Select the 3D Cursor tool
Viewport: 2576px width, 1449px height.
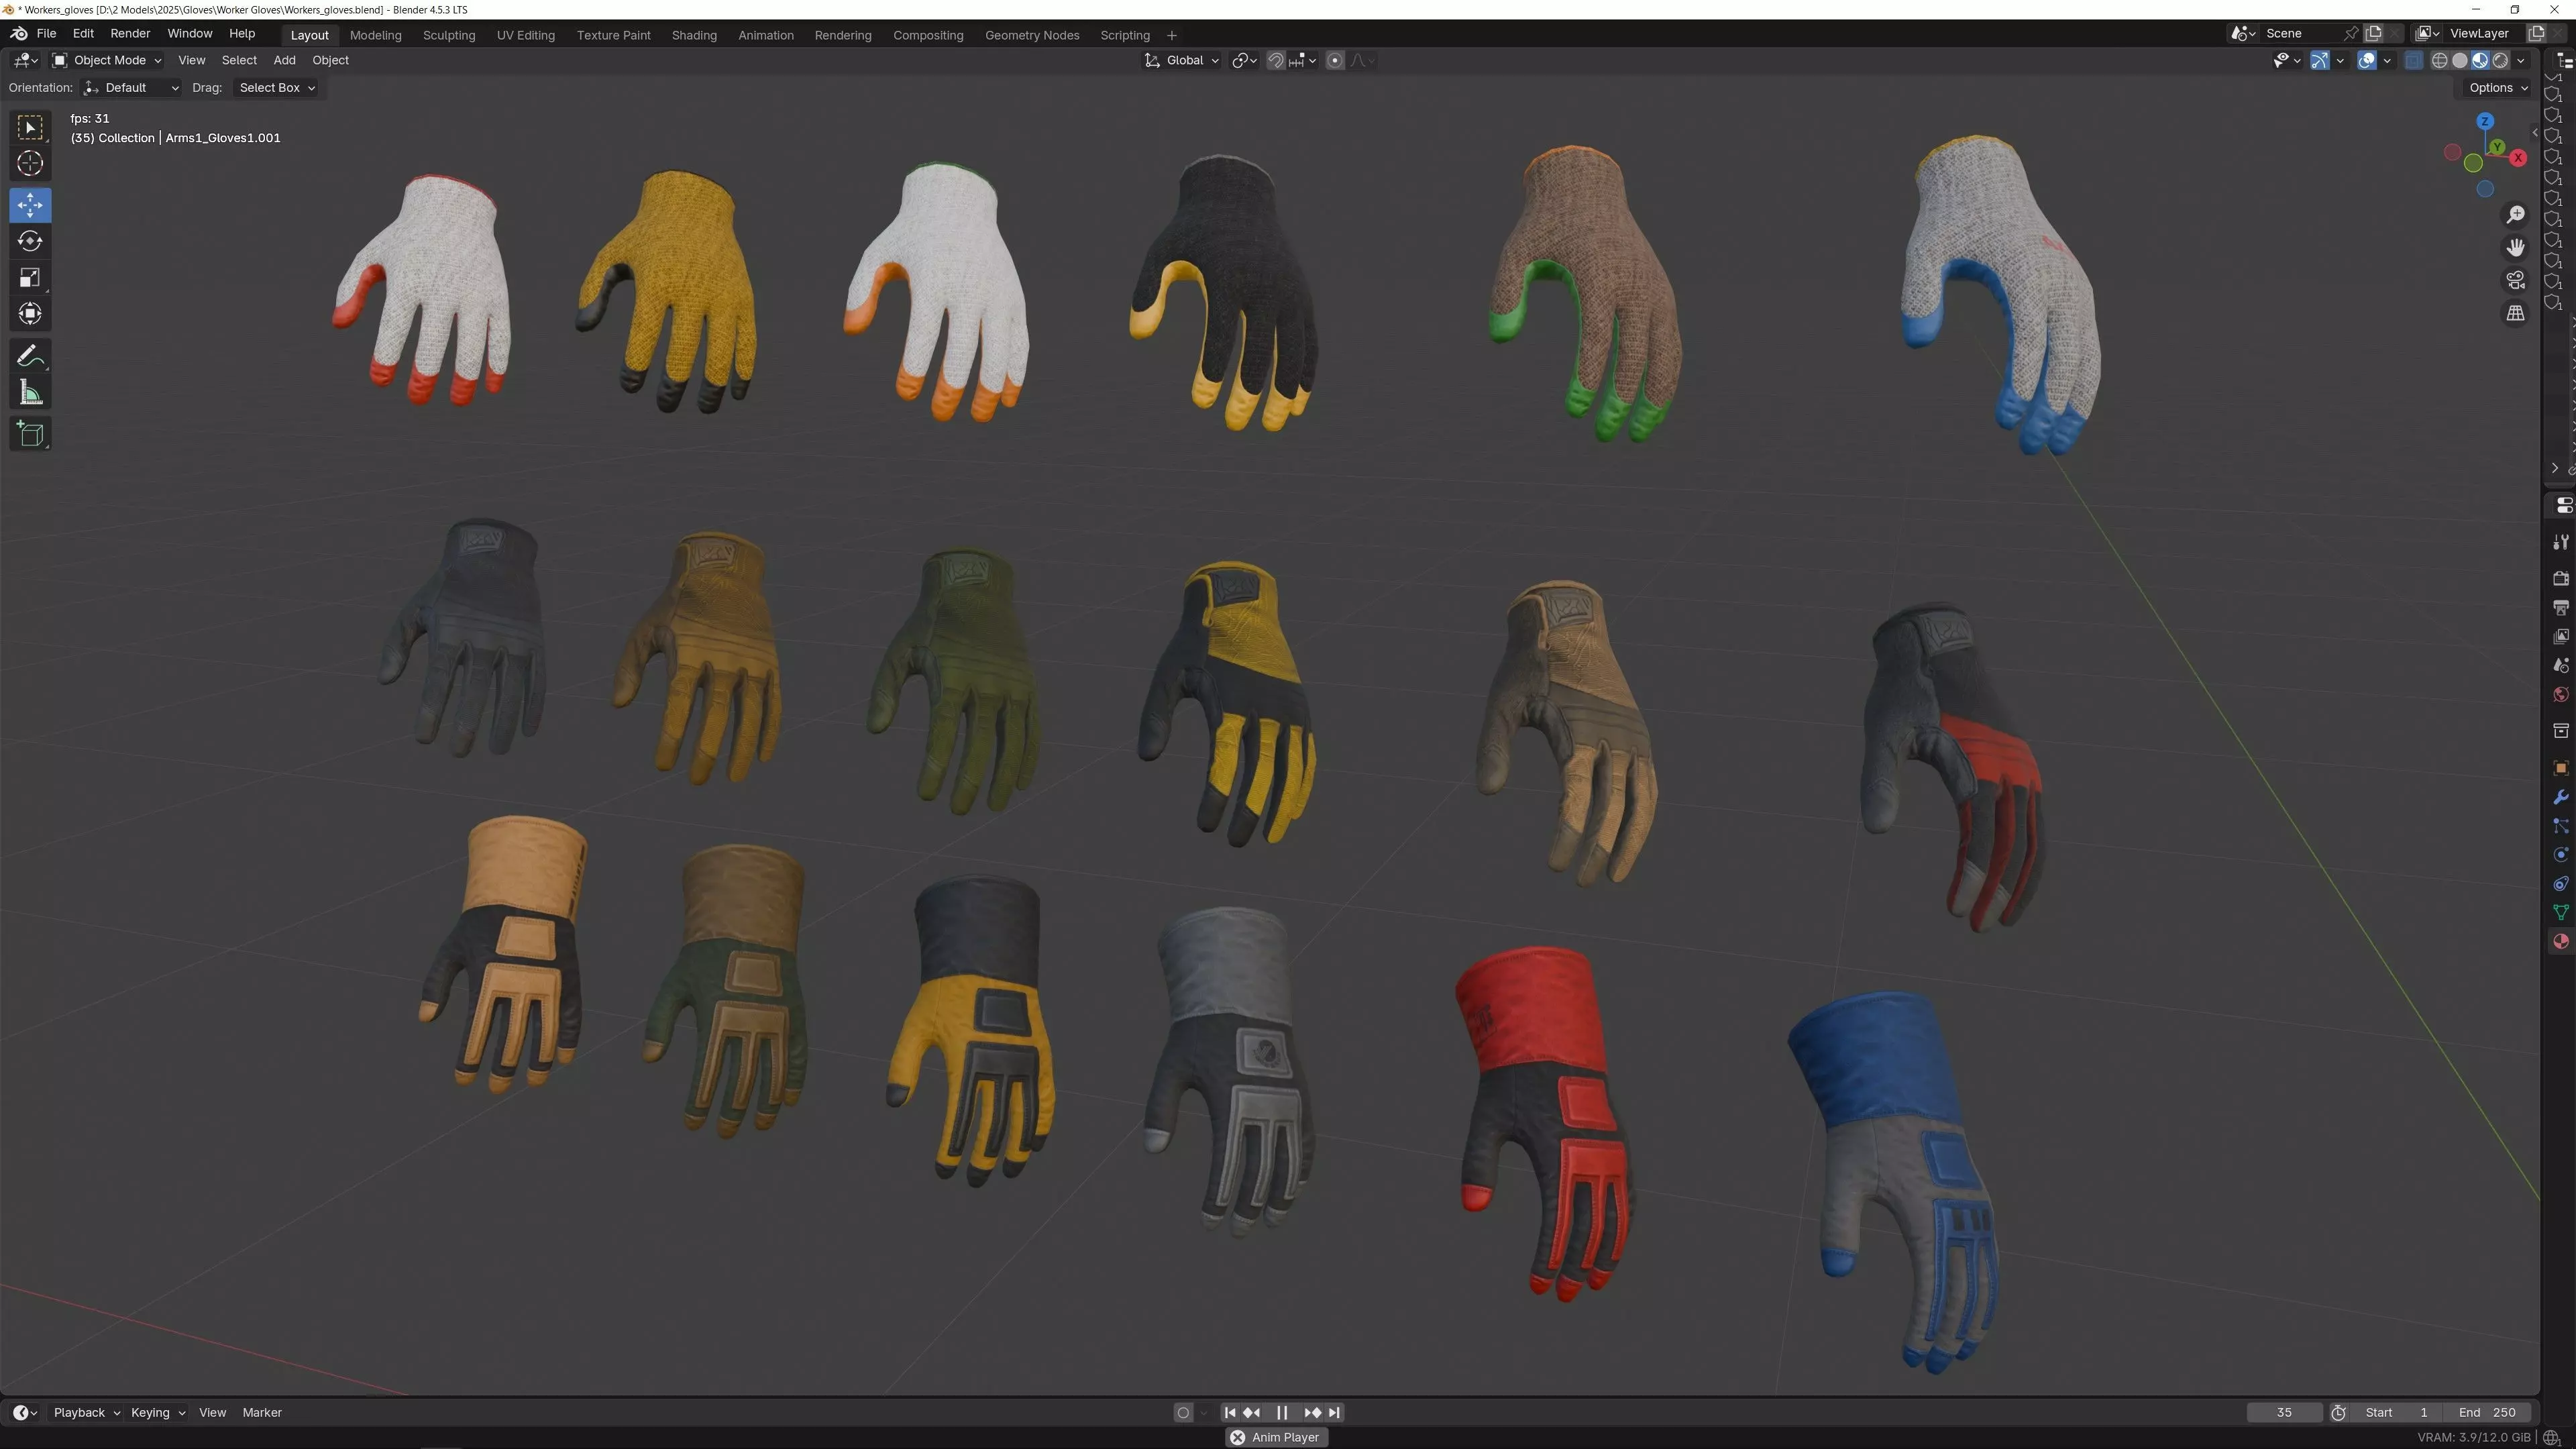[x=30, y=163]
